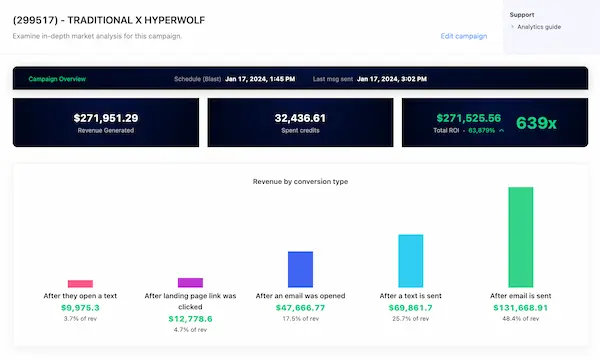Viewport: 600px width, 361px height.
Task: Open the Edit campaign link
Action: point(464,36)
